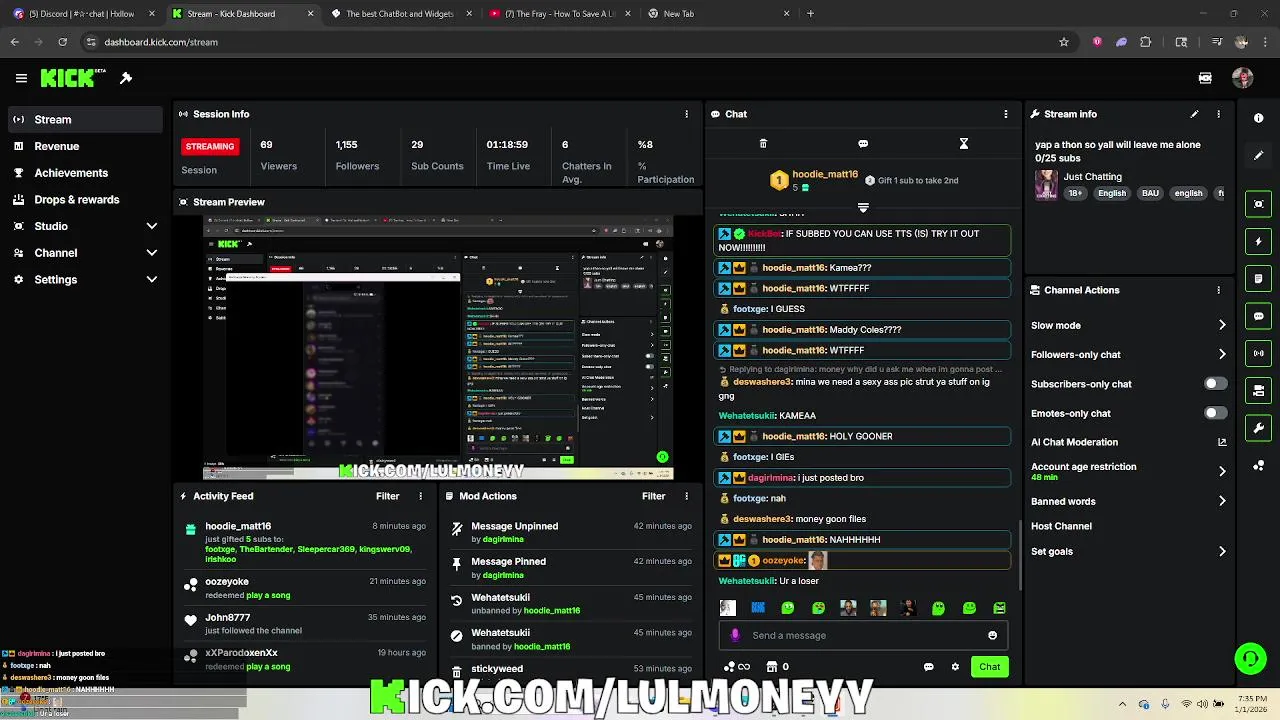Expand the Settings sidebar section
Viewport: 1280px width, 720px height.
click(152, 280)
